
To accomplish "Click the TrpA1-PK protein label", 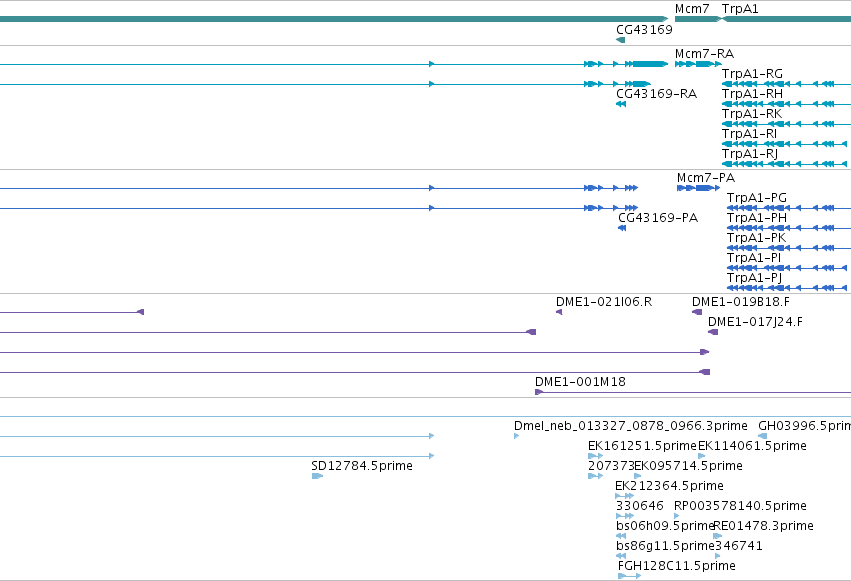I will pyautogui.click(x=756, y=238).
